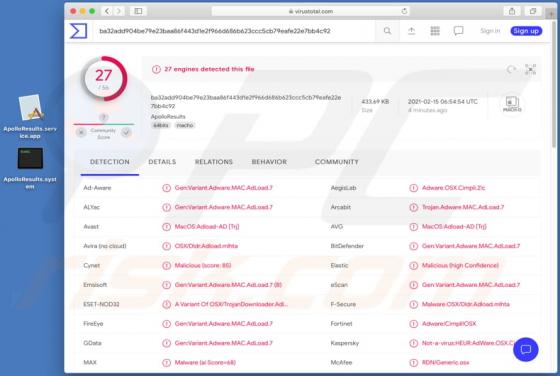
Task: Click the ESET-NOD32 engine name
Action: [x=101, y=304]
